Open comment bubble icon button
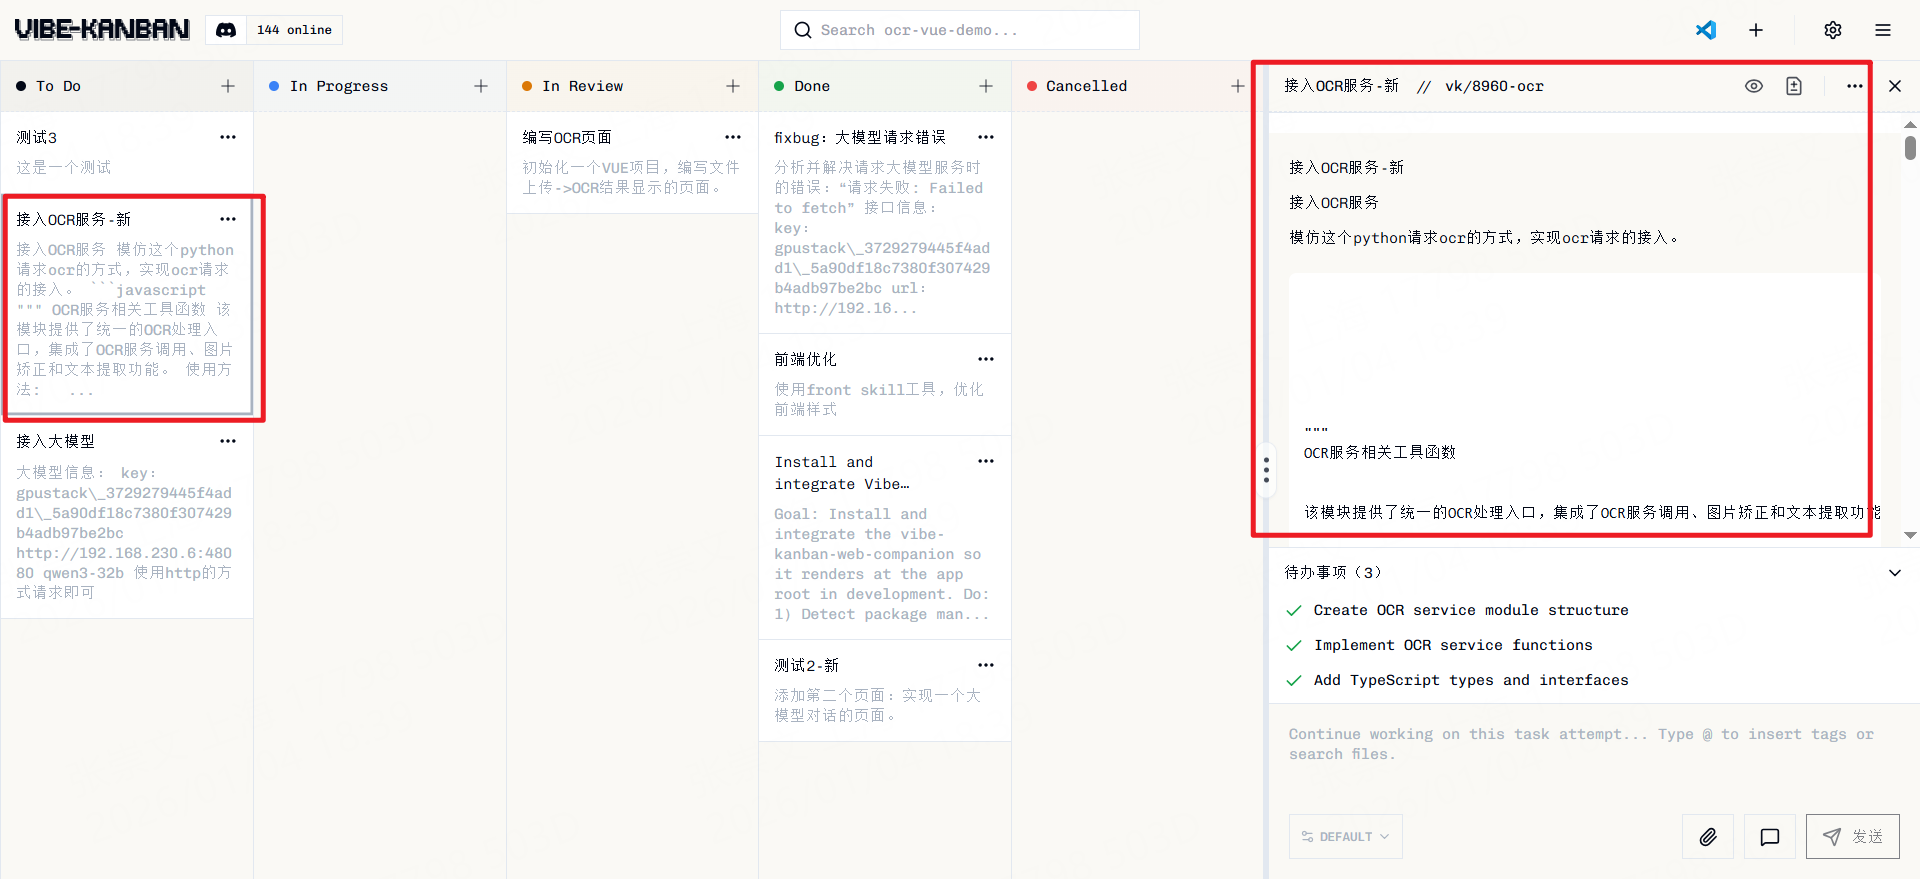The image size is (1920, 879). pyautogui.click(x=1770, y=837)
